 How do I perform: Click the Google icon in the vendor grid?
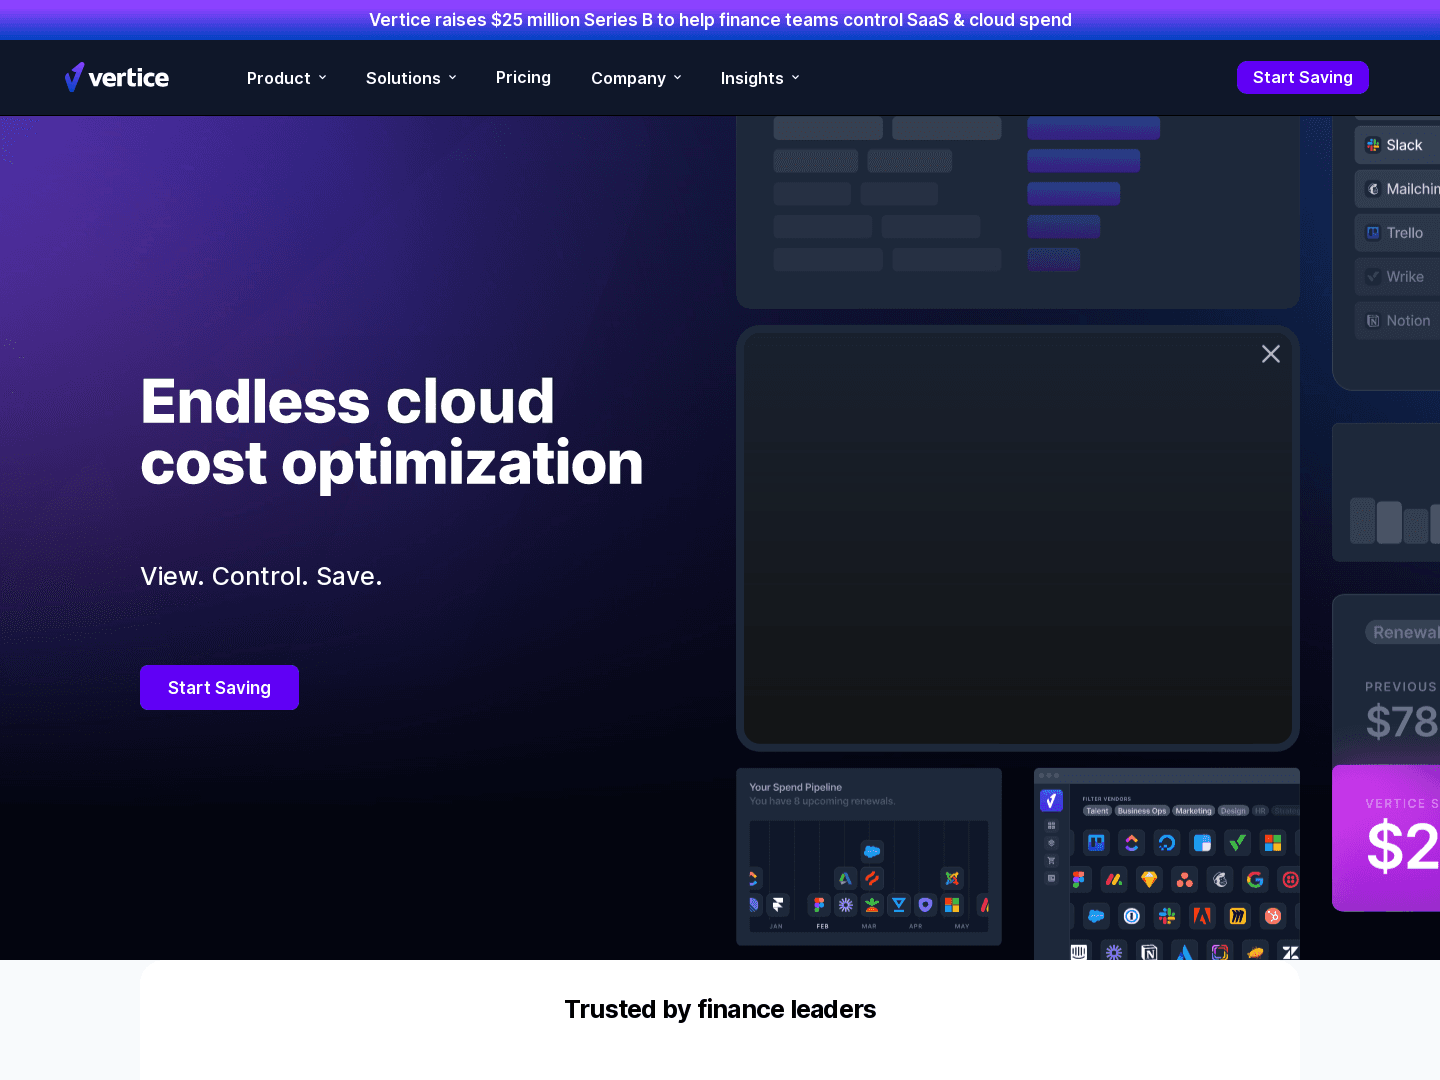click(x=1255, y=880)
